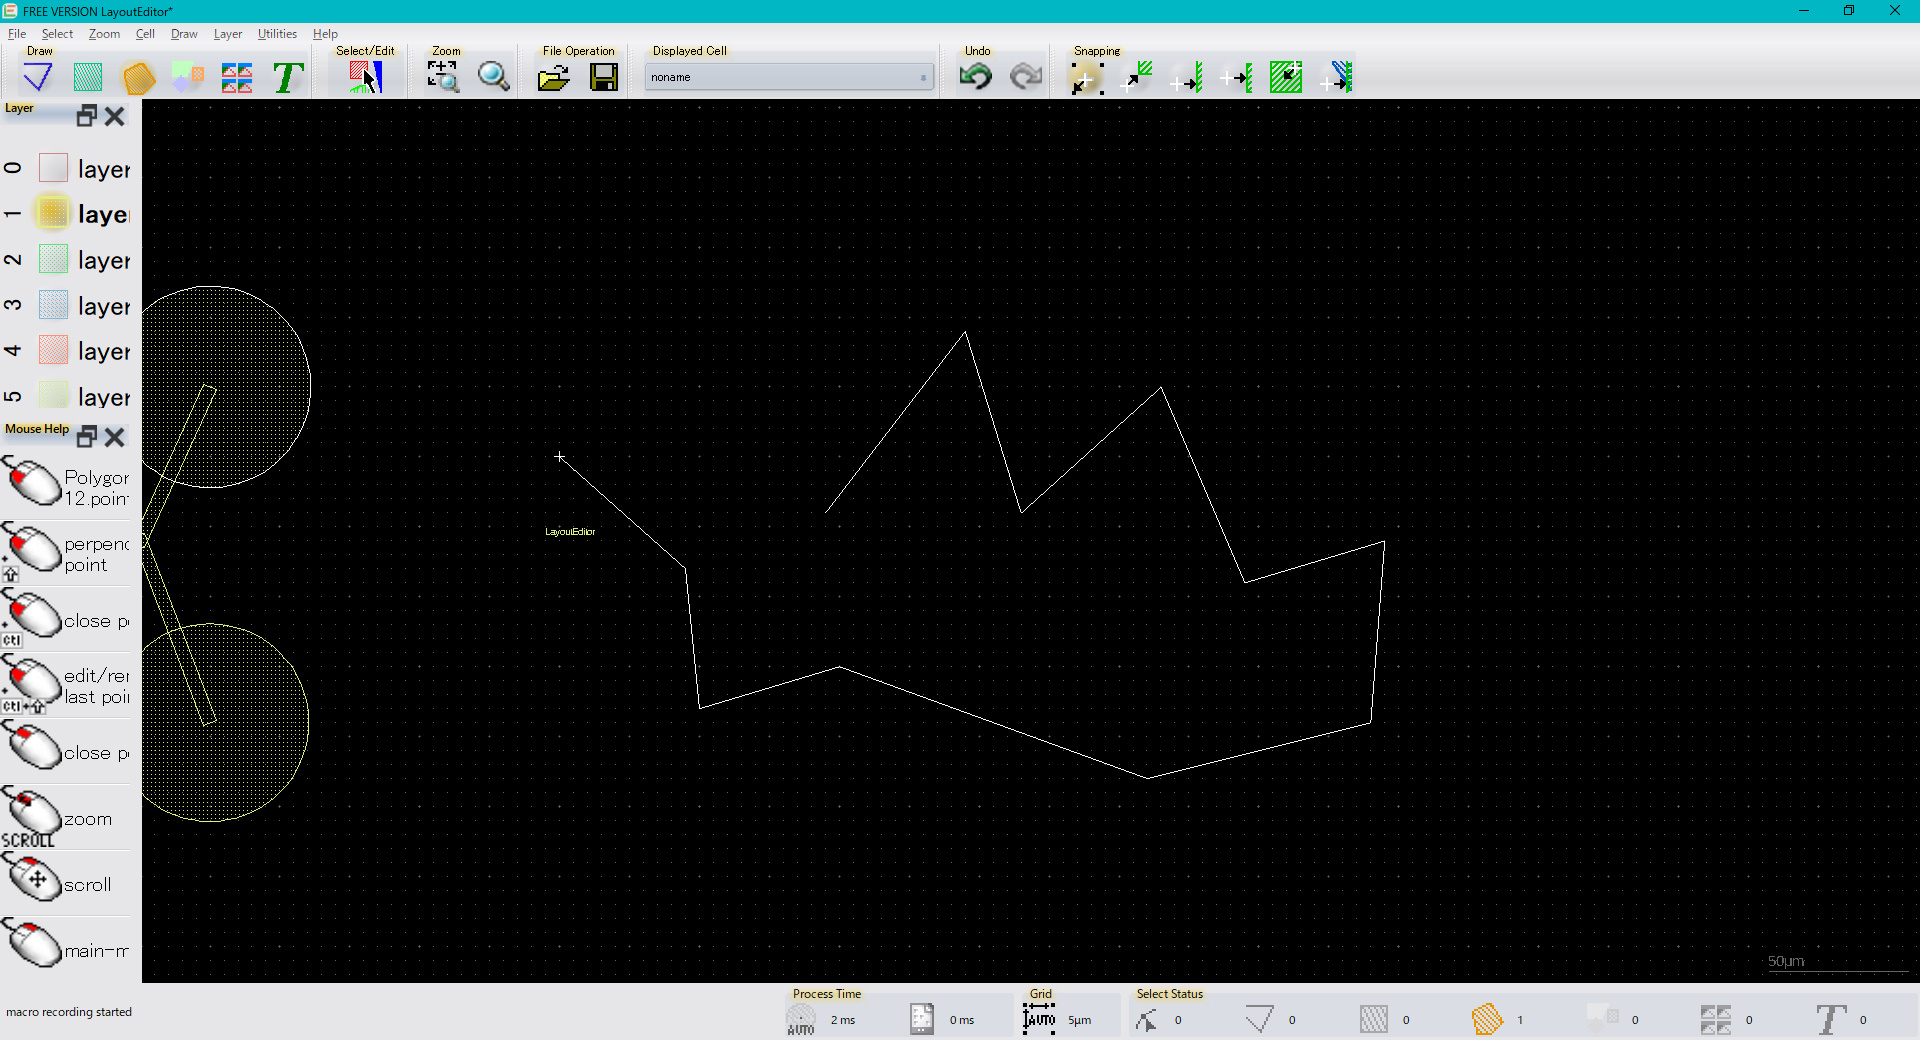
Task: Toggle the first snap-to-grid option
Action: coord(1086,77)
